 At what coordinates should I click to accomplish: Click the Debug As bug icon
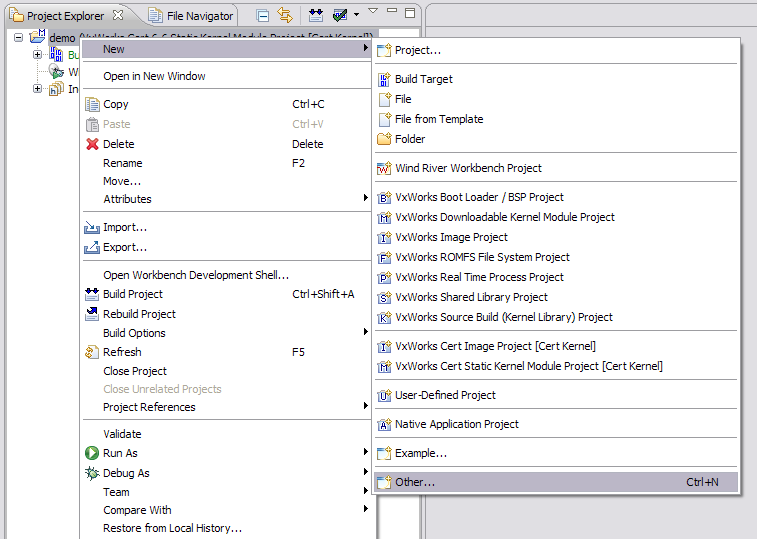[92, 473]
